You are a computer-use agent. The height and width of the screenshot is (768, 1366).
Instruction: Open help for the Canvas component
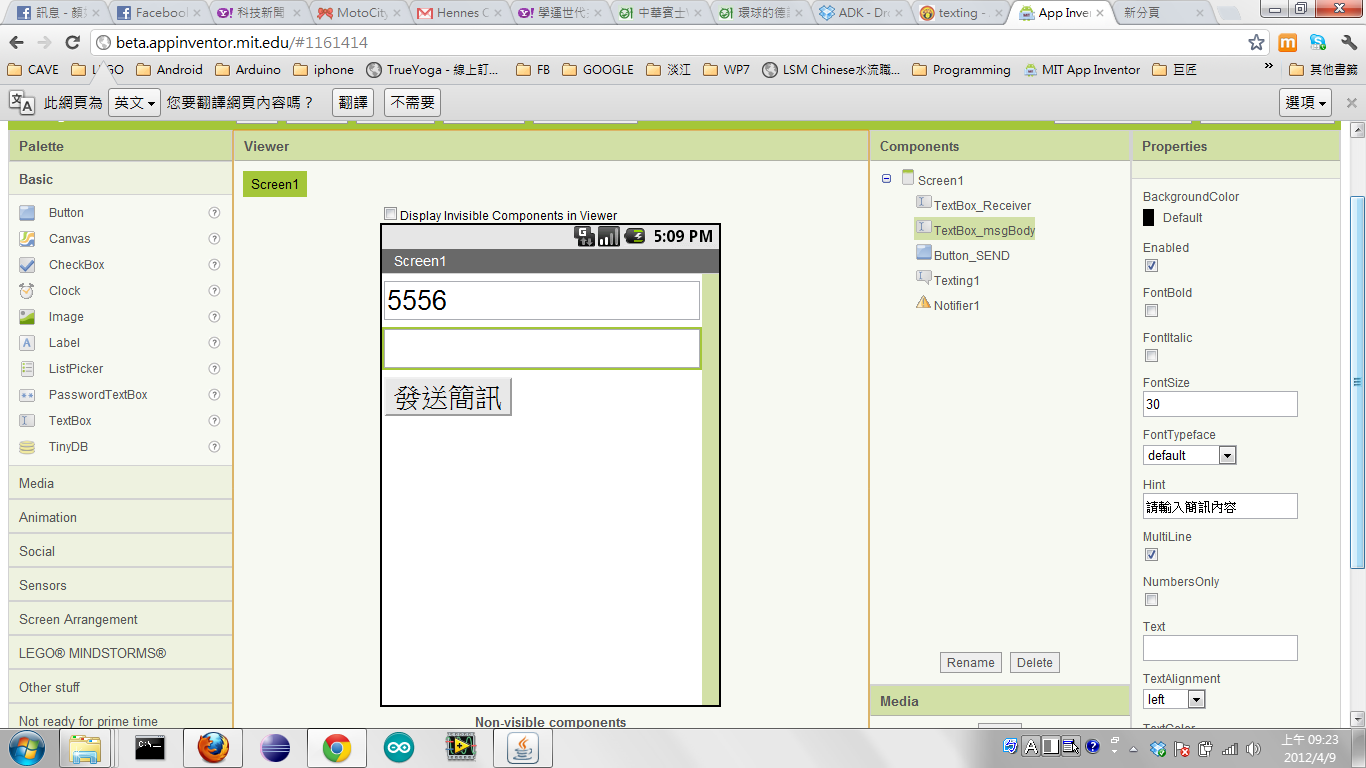click(214, 239)
